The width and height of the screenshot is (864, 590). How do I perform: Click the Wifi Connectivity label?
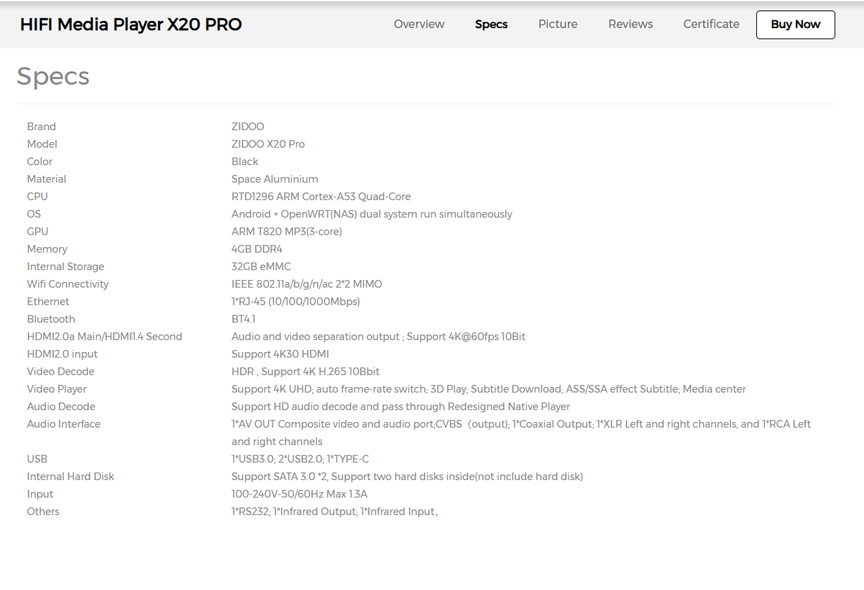(x=68, y=284)
